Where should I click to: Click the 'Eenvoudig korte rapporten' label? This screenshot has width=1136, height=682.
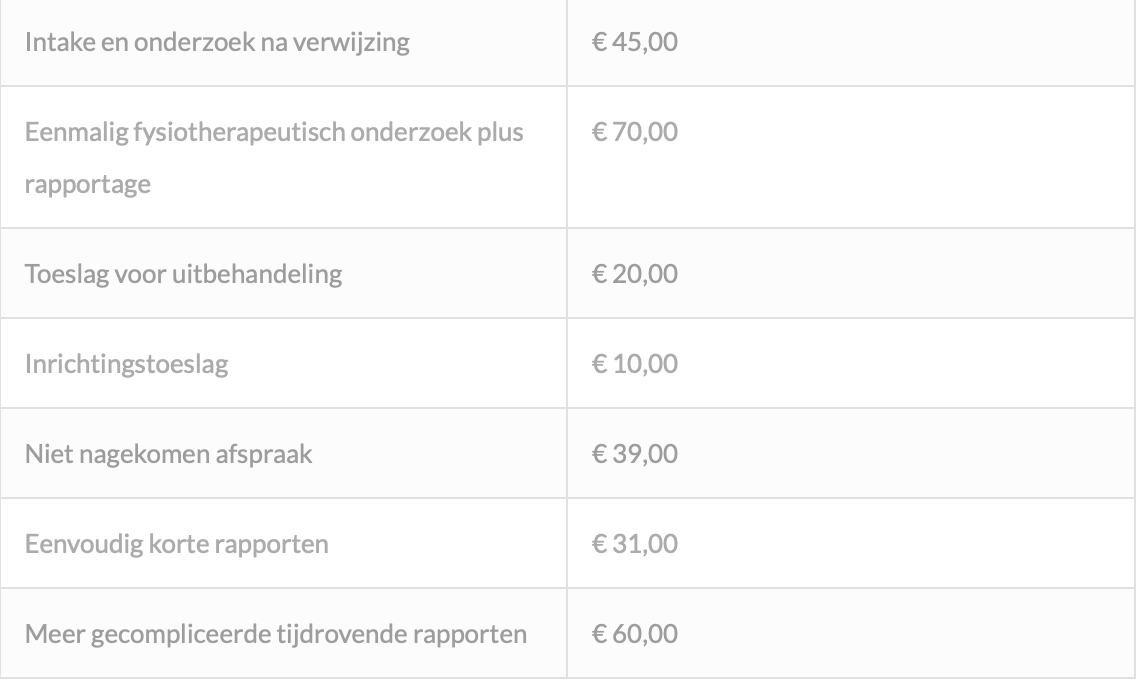[x=176, y=544]
